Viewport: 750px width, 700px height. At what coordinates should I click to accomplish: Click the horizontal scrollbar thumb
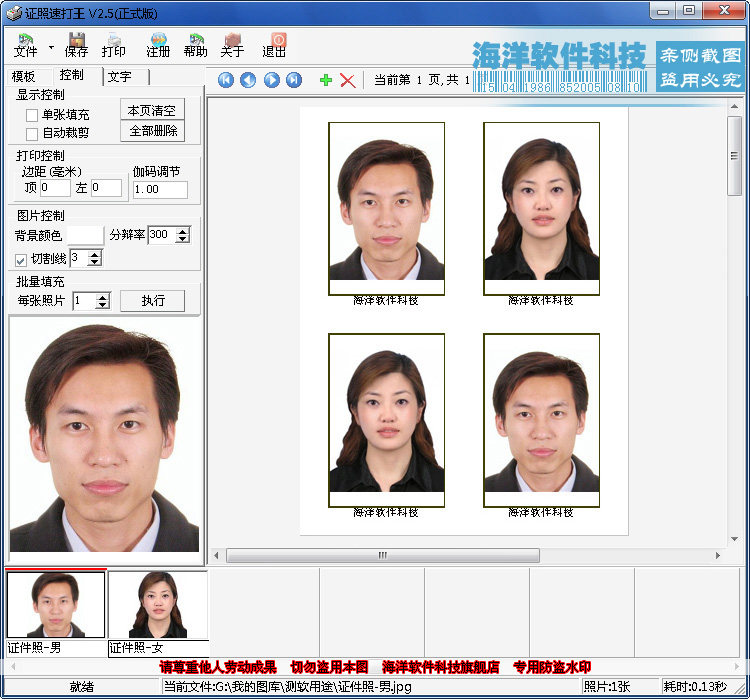coord(383,556)
